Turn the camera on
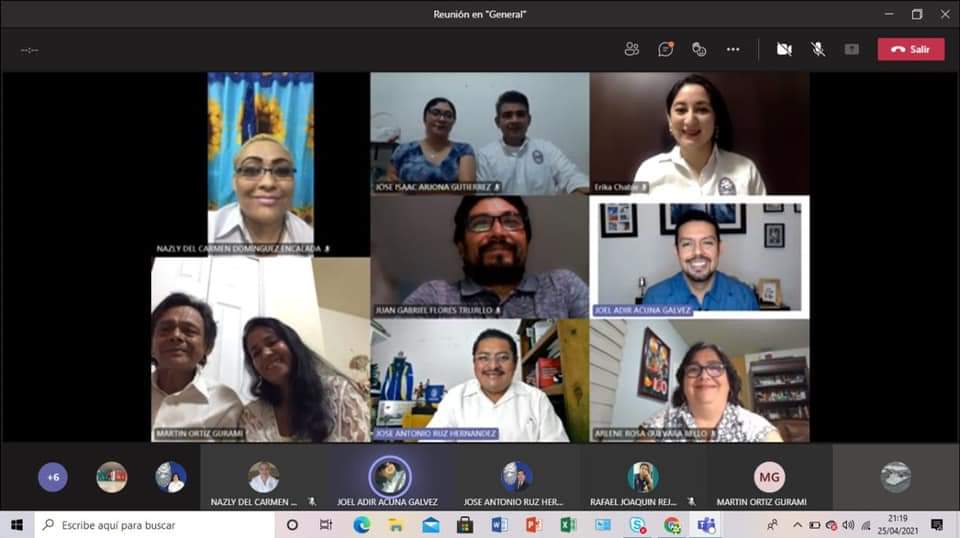This screenshot has height=538, width=960. pyautogui.click(x=784, y=50)
